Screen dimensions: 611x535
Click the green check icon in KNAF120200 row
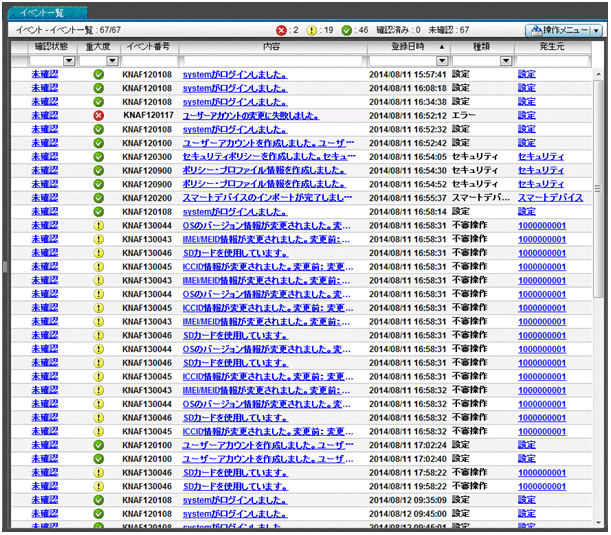point(98,198)
